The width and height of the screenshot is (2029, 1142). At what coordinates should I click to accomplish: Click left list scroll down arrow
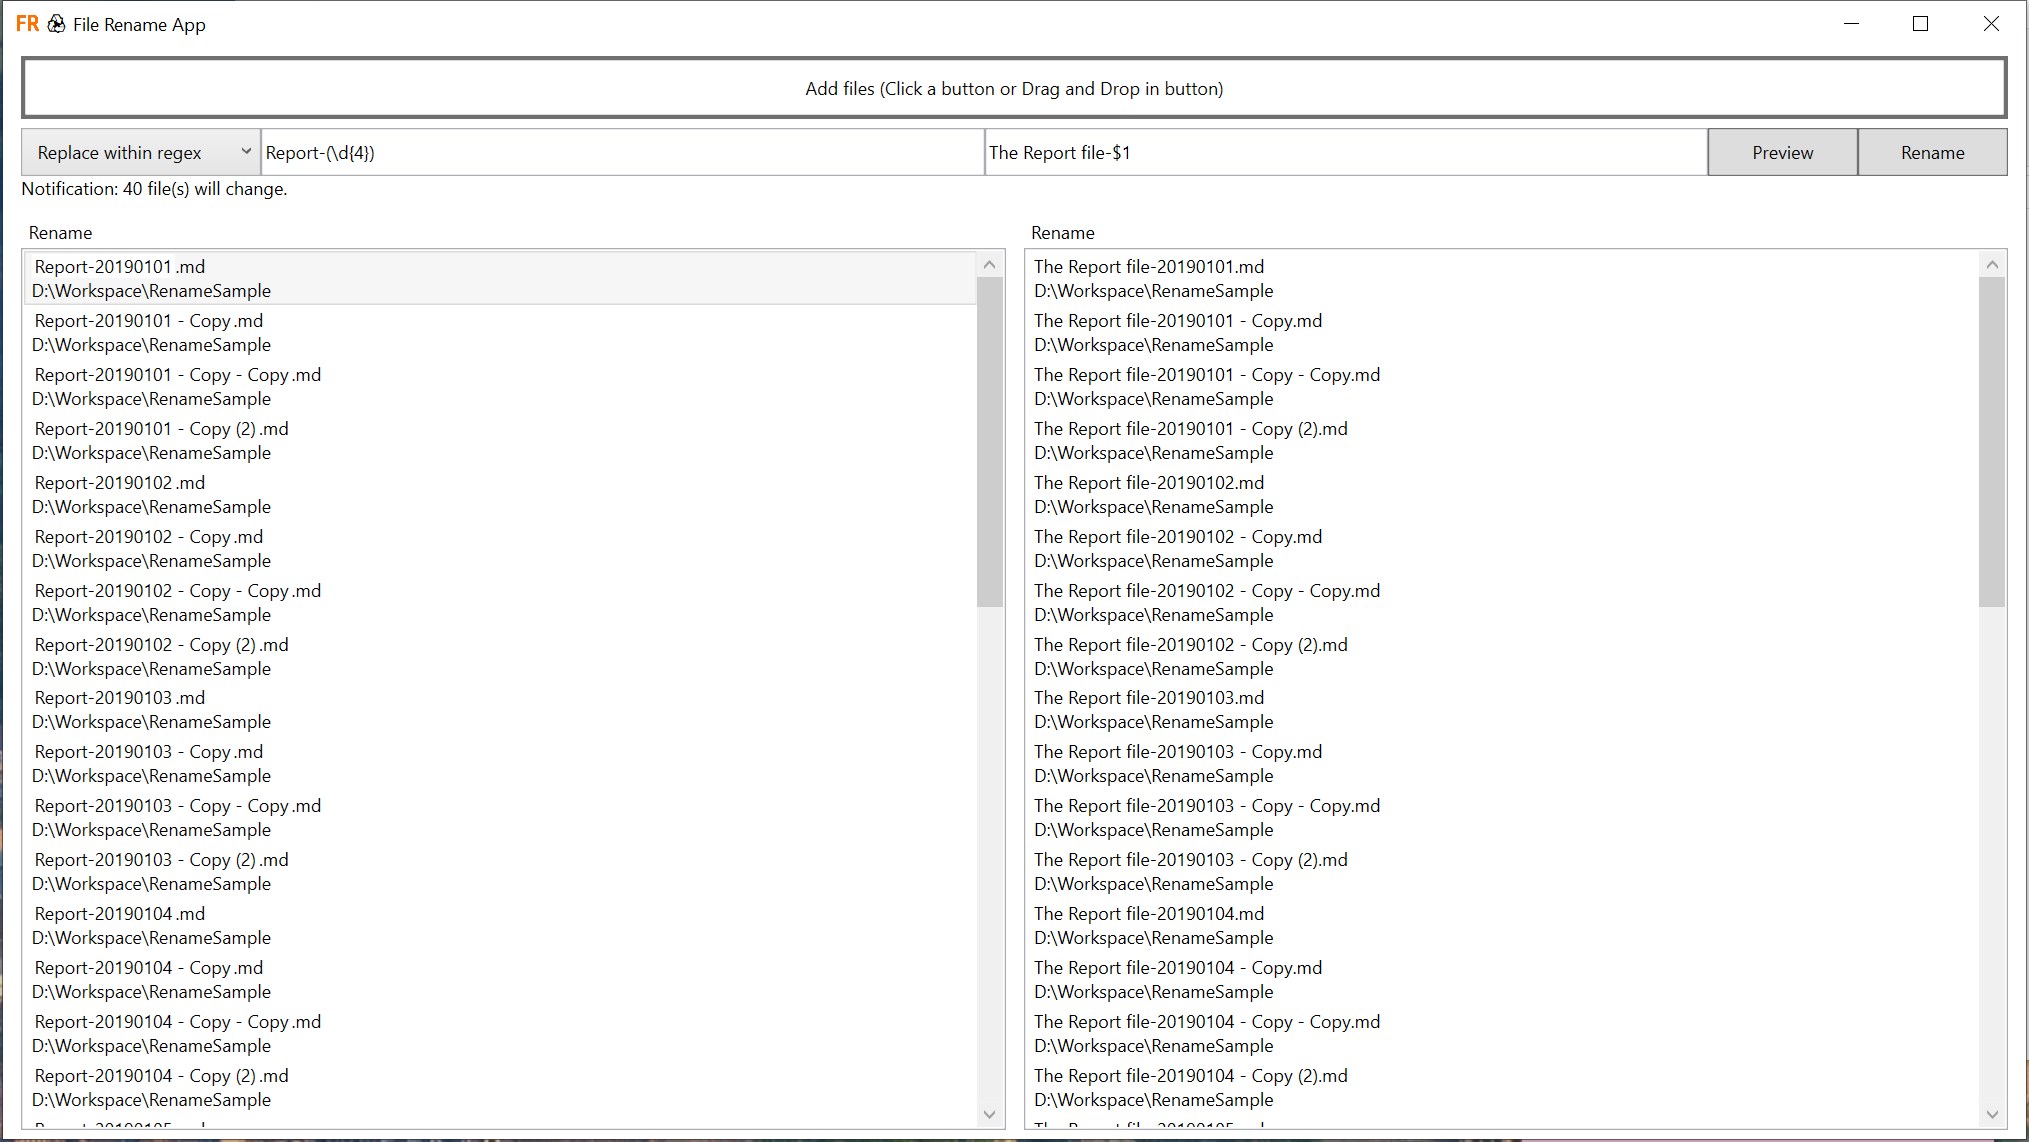989,1114
